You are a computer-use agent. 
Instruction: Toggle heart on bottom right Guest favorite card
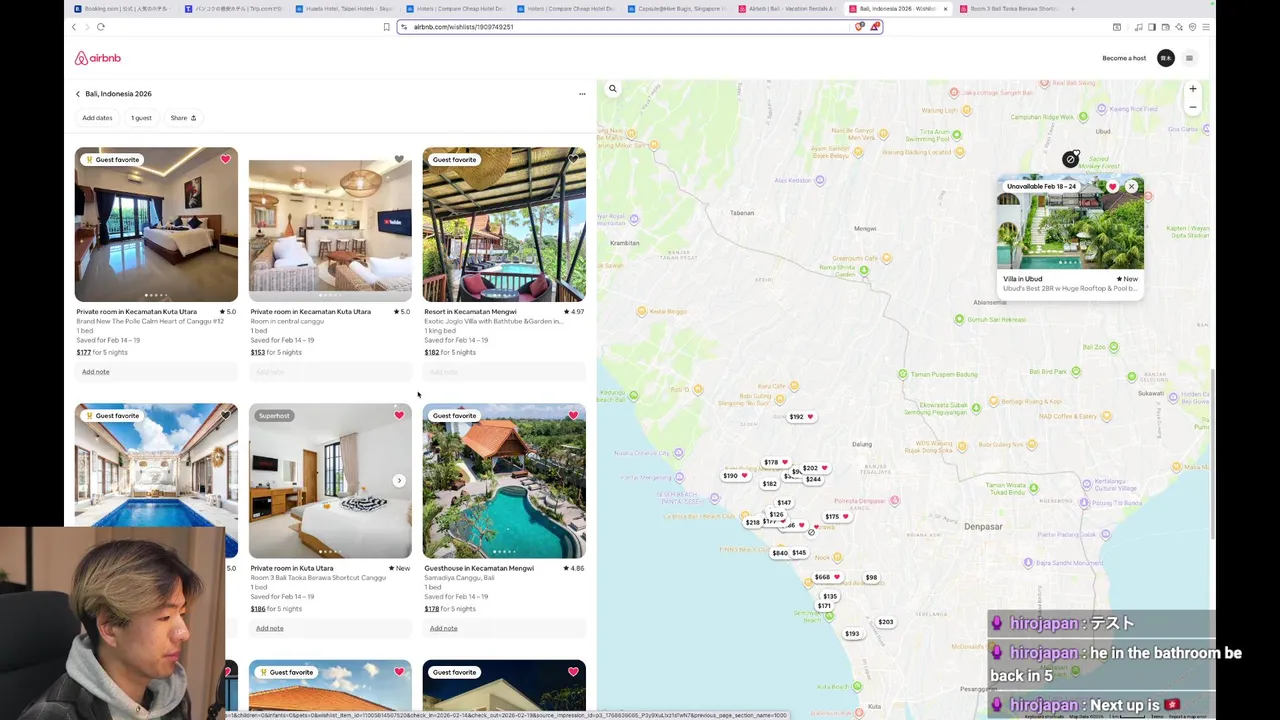pos(573,672)
